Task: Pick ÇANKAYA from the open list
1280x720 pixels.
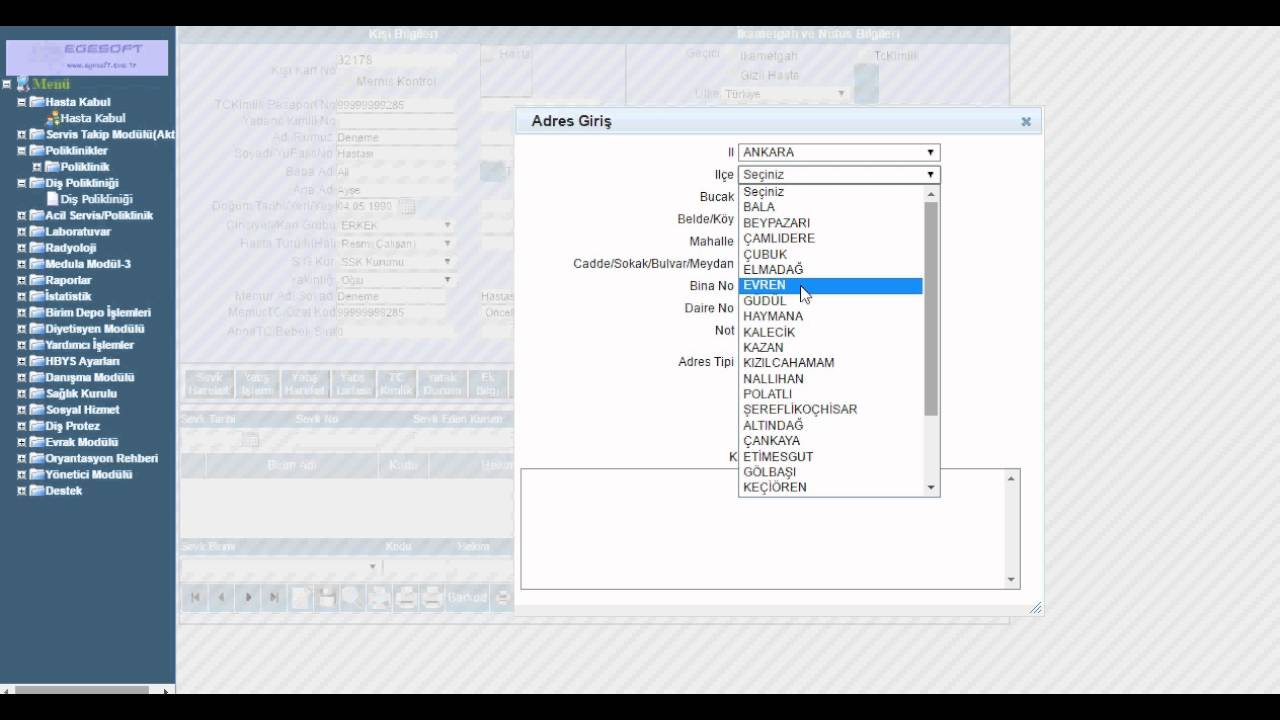Action: (x=830, y=441)
